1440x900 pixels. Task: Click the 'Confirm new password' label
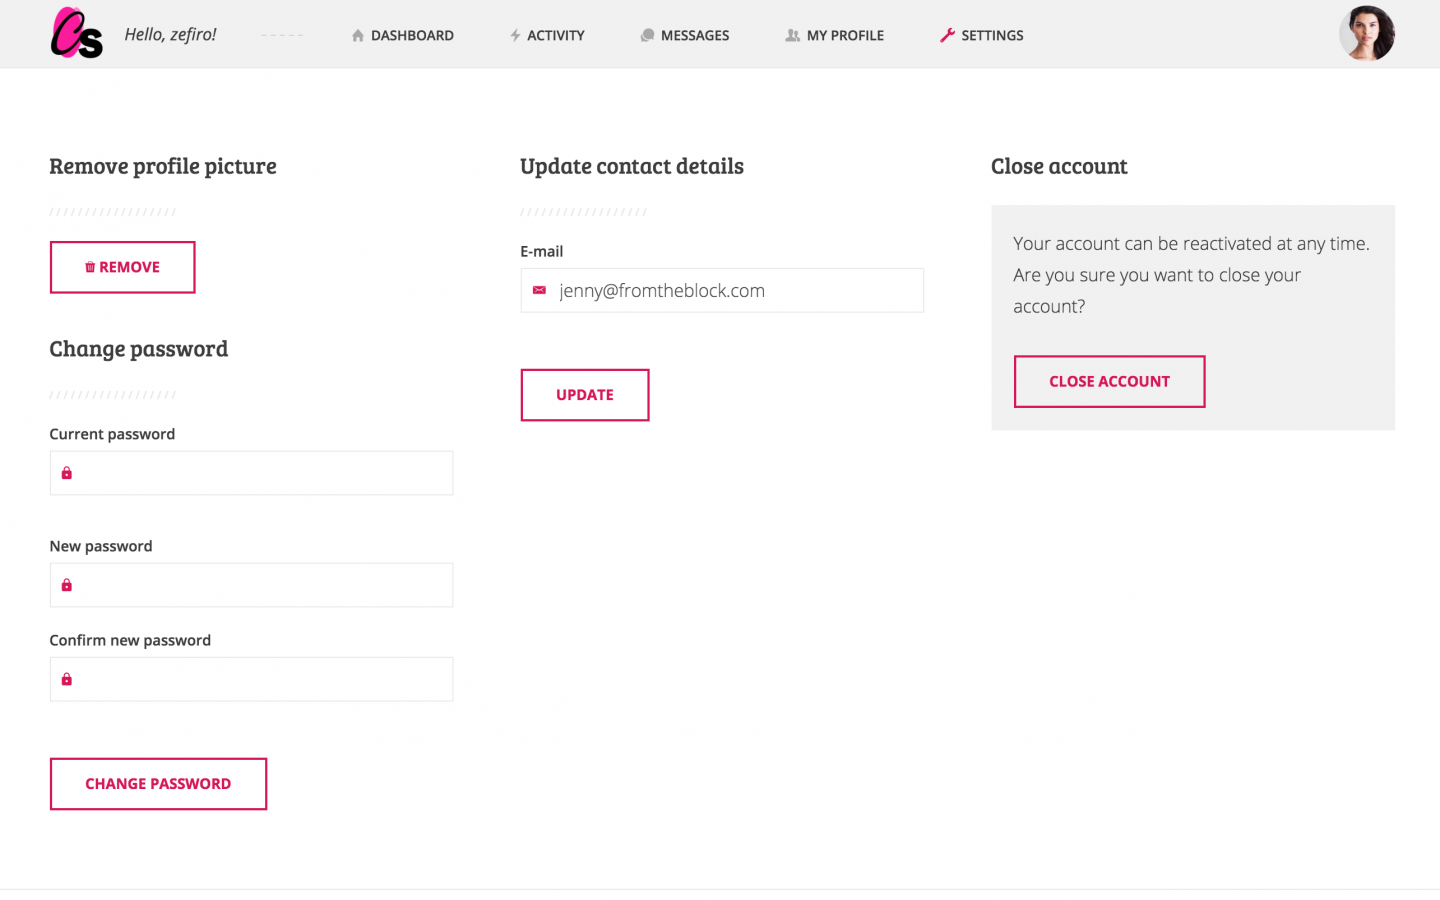pos(130,640)
